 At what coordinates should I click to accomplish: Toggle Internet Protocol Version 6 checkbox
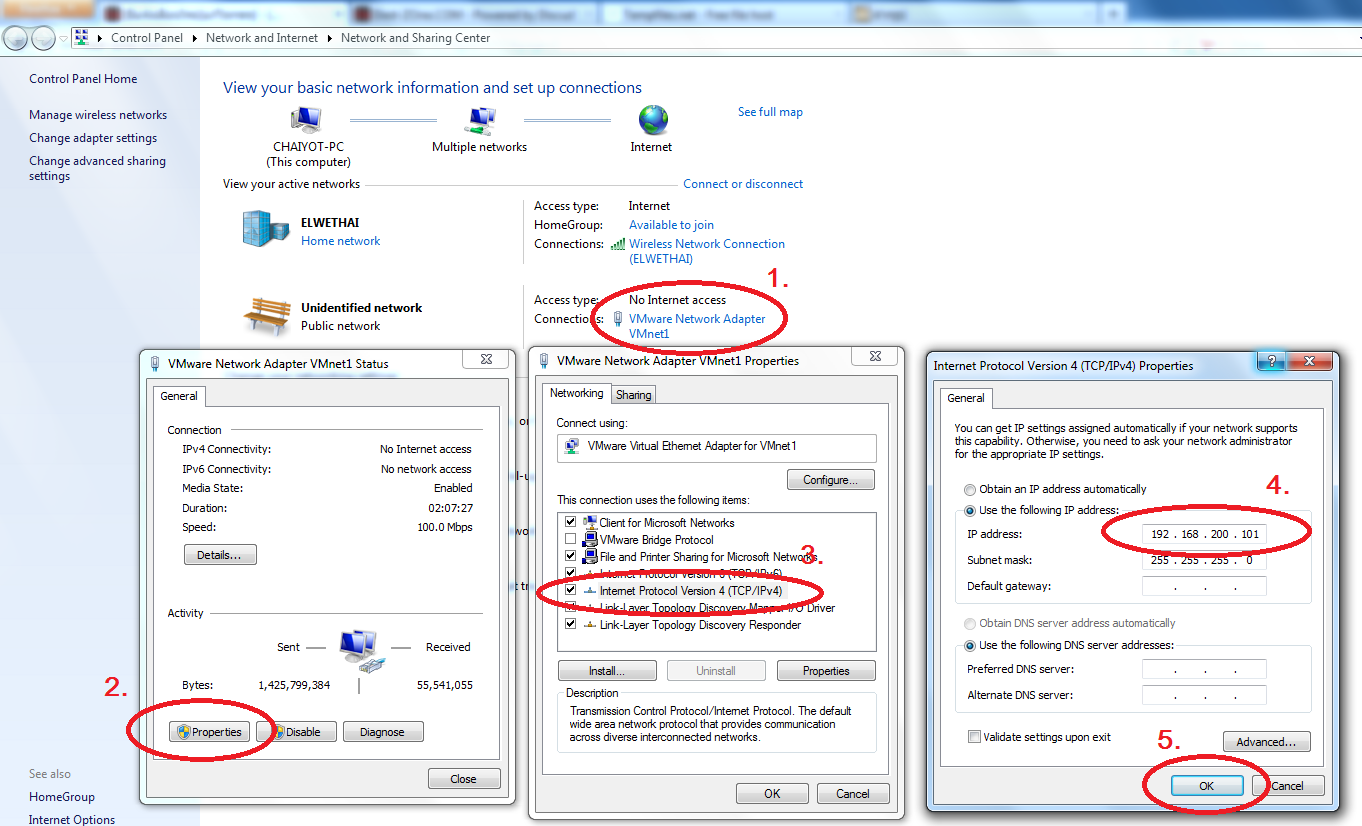click(x=571, y=574)
